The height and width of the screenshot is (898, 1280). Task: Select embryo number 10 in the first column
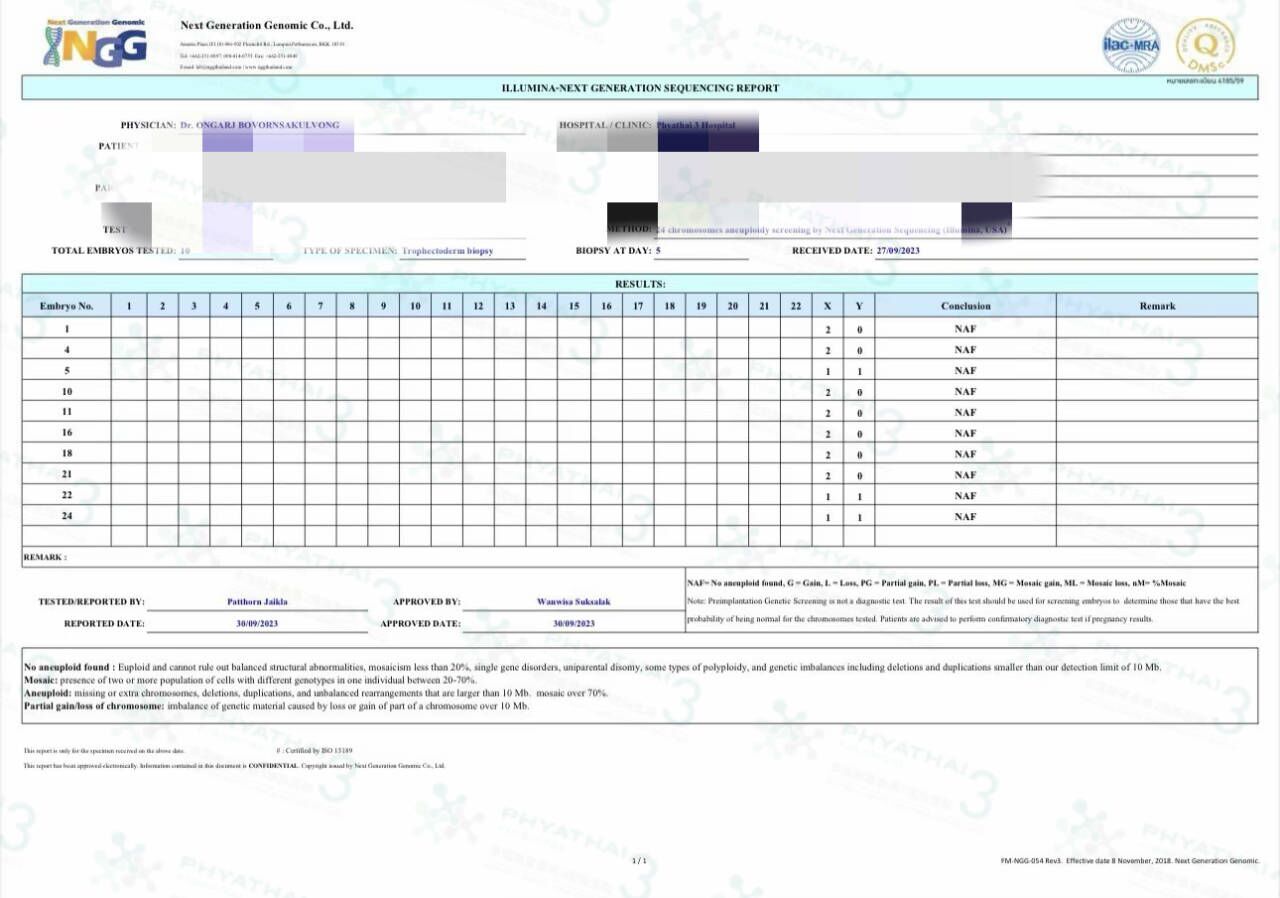tap(67, 391)
